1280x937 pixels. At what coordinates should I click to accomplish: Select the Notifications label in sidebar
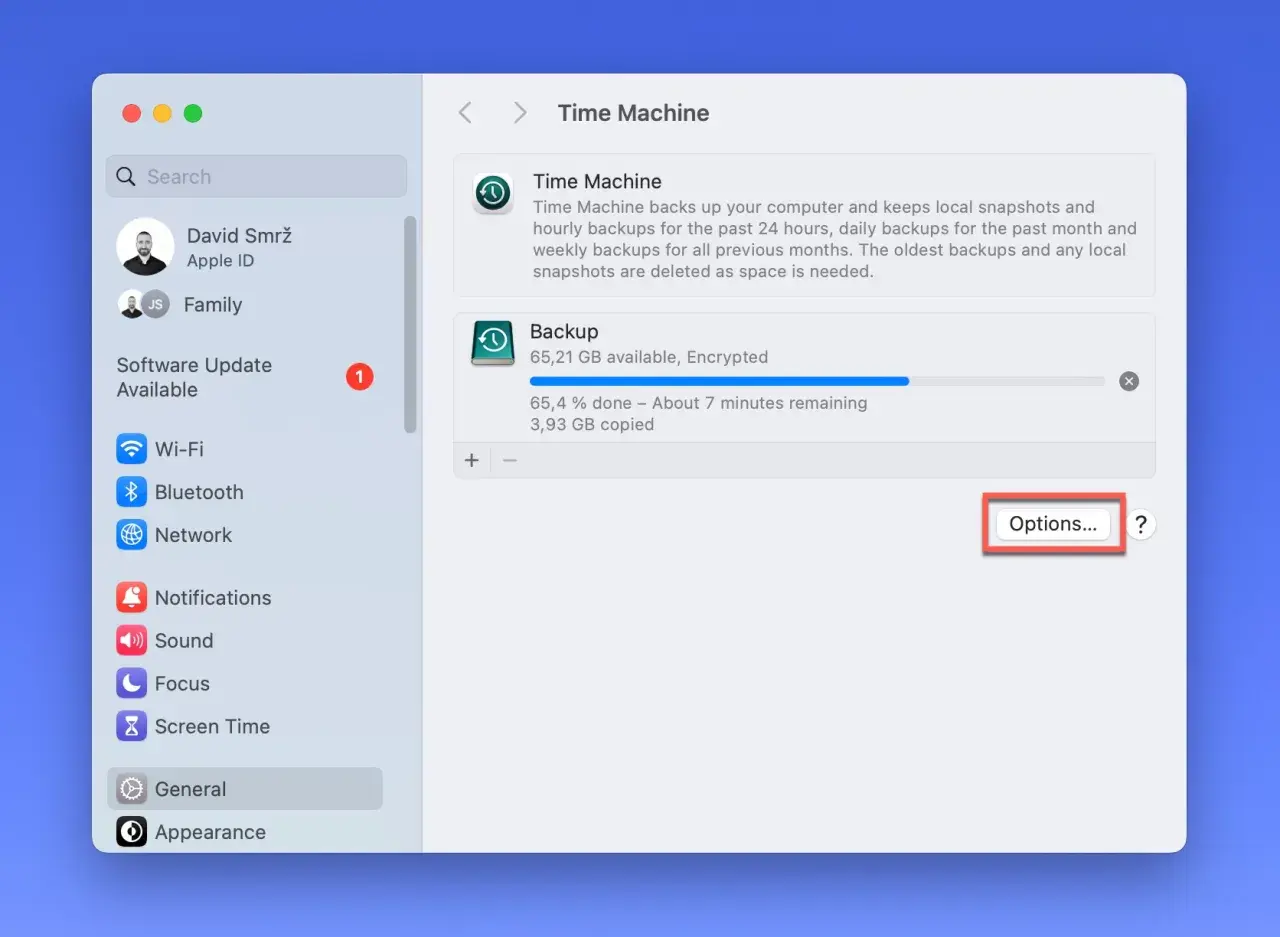coord(213,598)
